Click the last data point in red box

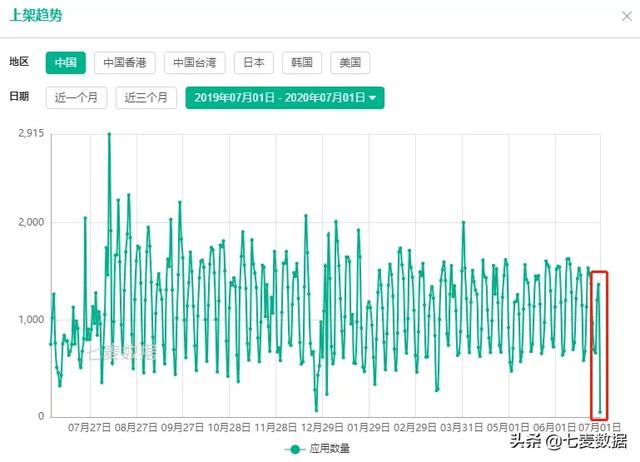pos(600,412)
